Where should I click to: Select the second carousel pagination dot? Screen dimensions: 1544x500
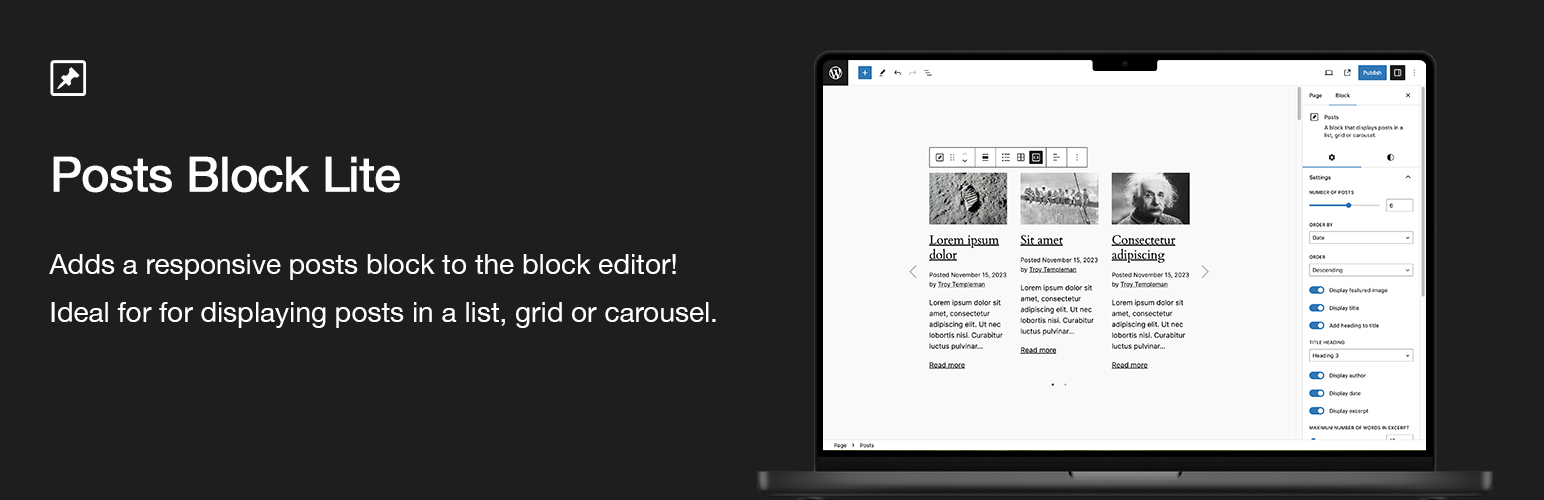pos(1065,384)
